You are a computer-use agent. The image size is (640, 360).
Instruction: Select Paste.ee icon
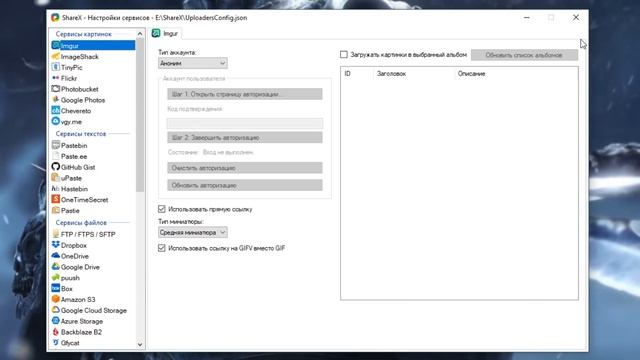[x=56, y=156]
